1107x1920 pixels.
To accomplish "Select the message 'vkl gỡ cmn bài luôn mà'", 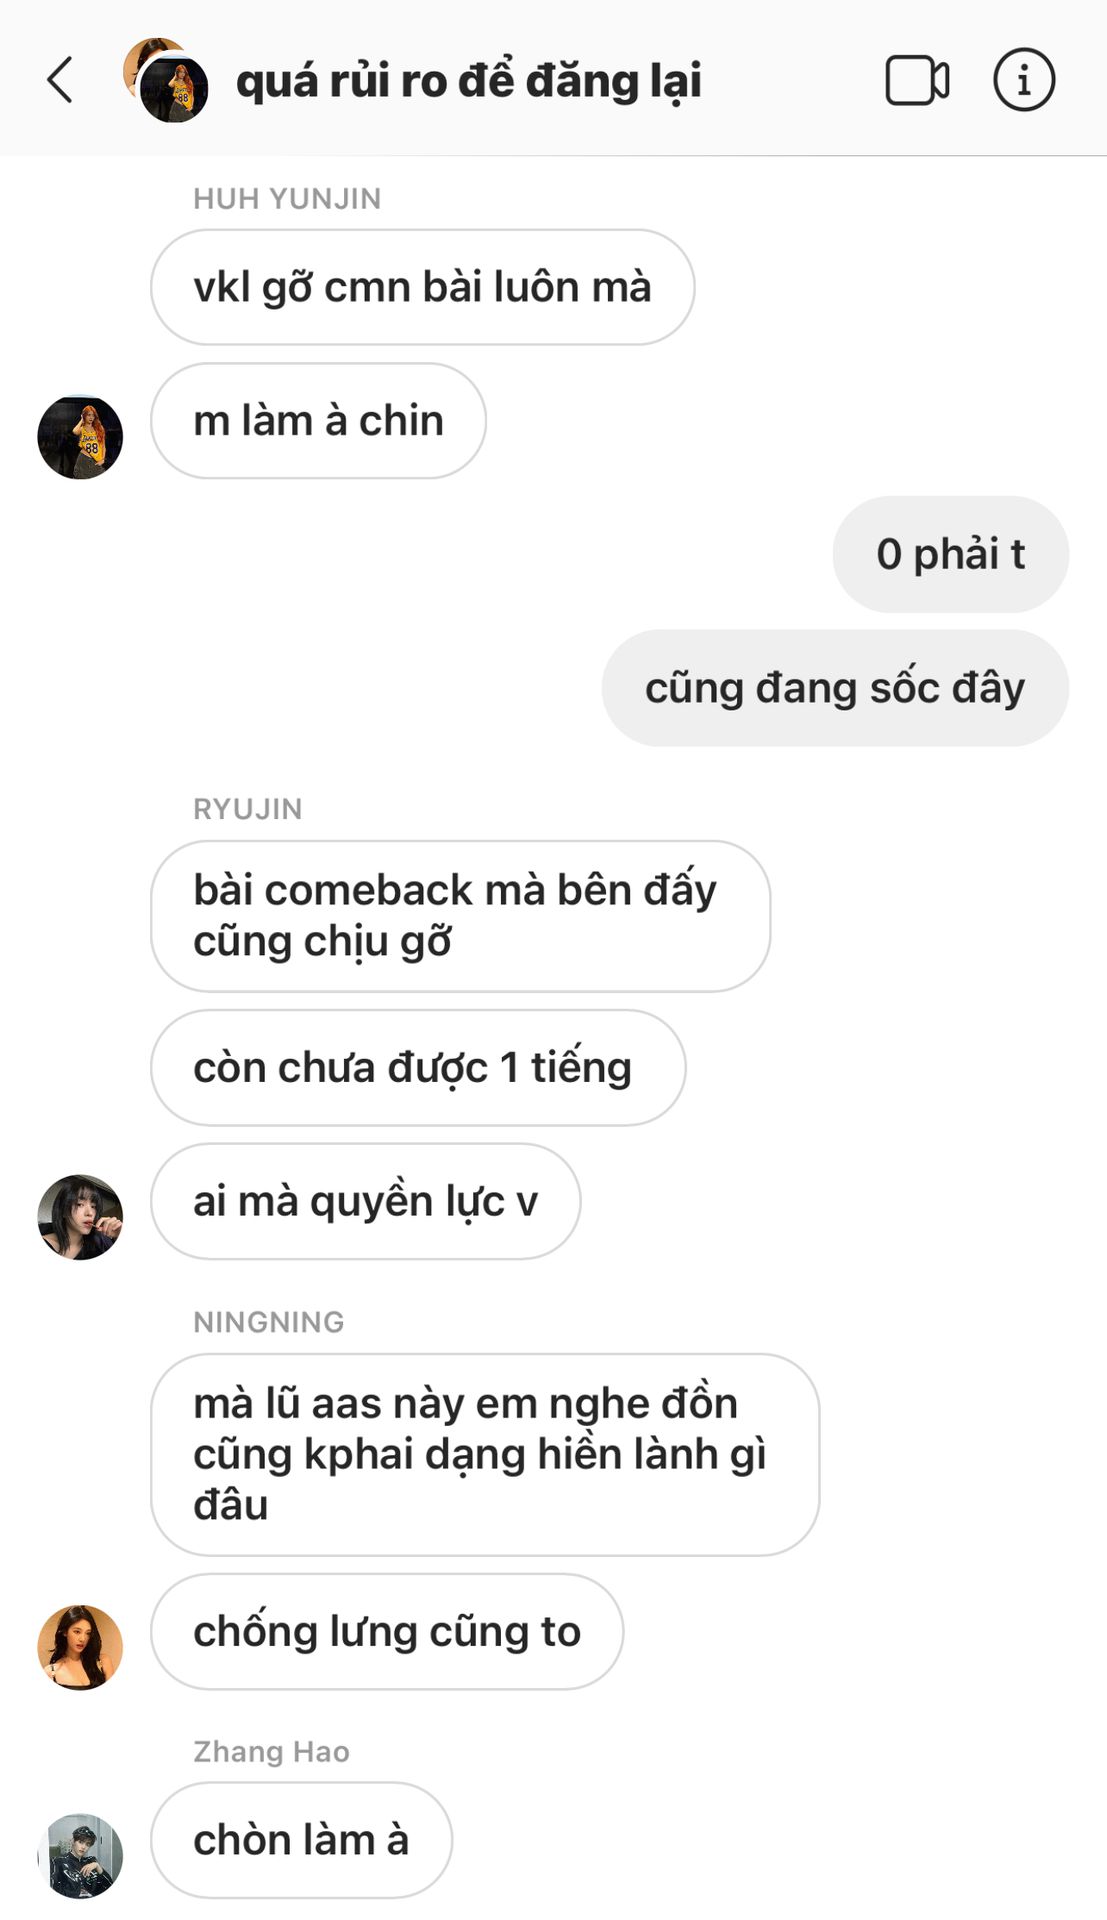I will tap(422, 287).
